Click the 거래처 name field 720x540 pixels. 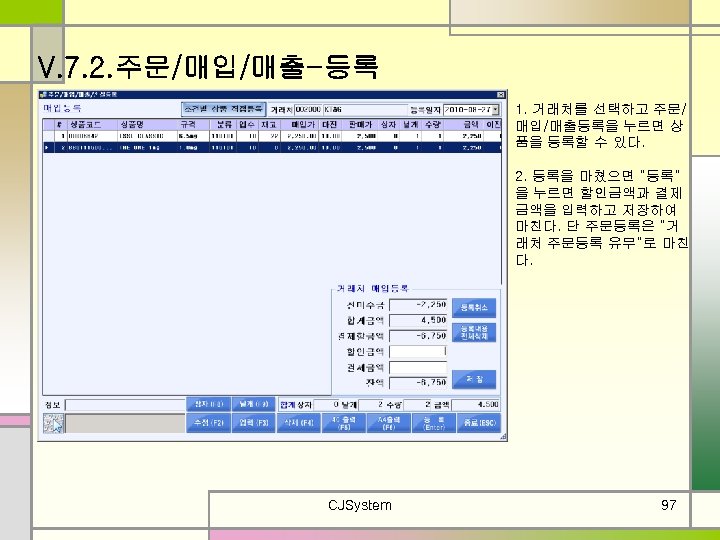tap(365, 110)
